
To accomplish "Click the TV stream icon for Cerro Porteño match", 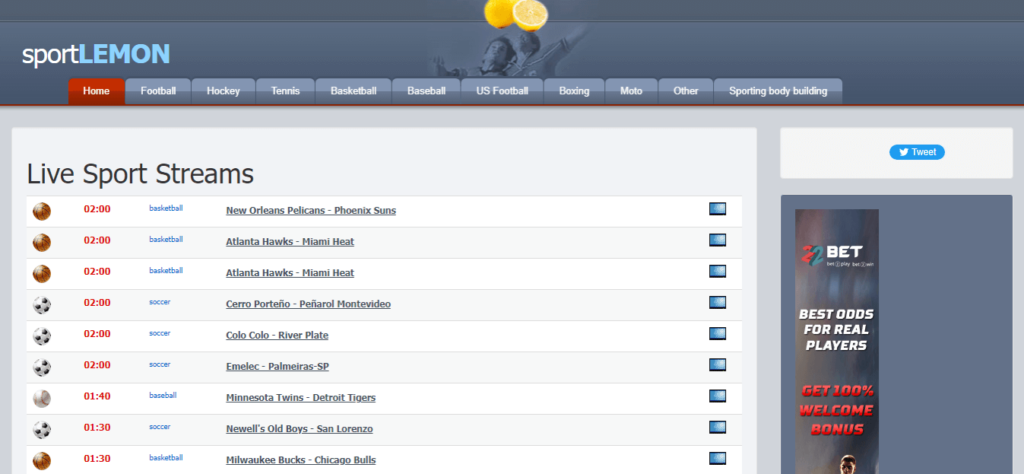I will (x=717, y=302).
